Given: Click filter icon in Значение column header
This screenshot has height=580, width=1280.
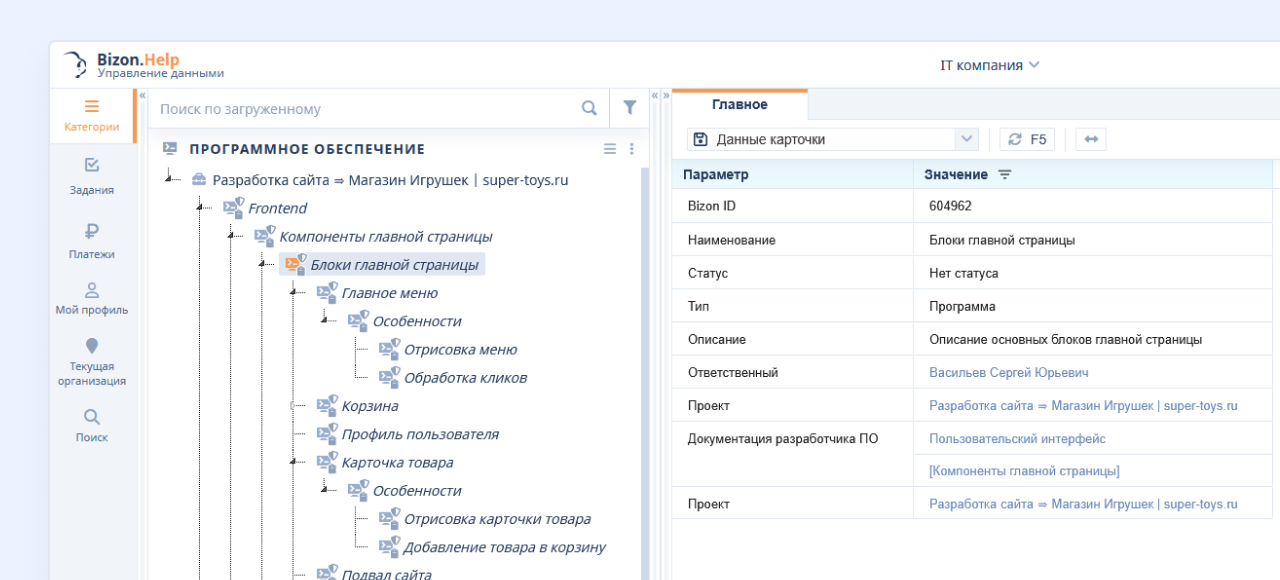Looking at the screenshot, I should tap(1004, 174).
